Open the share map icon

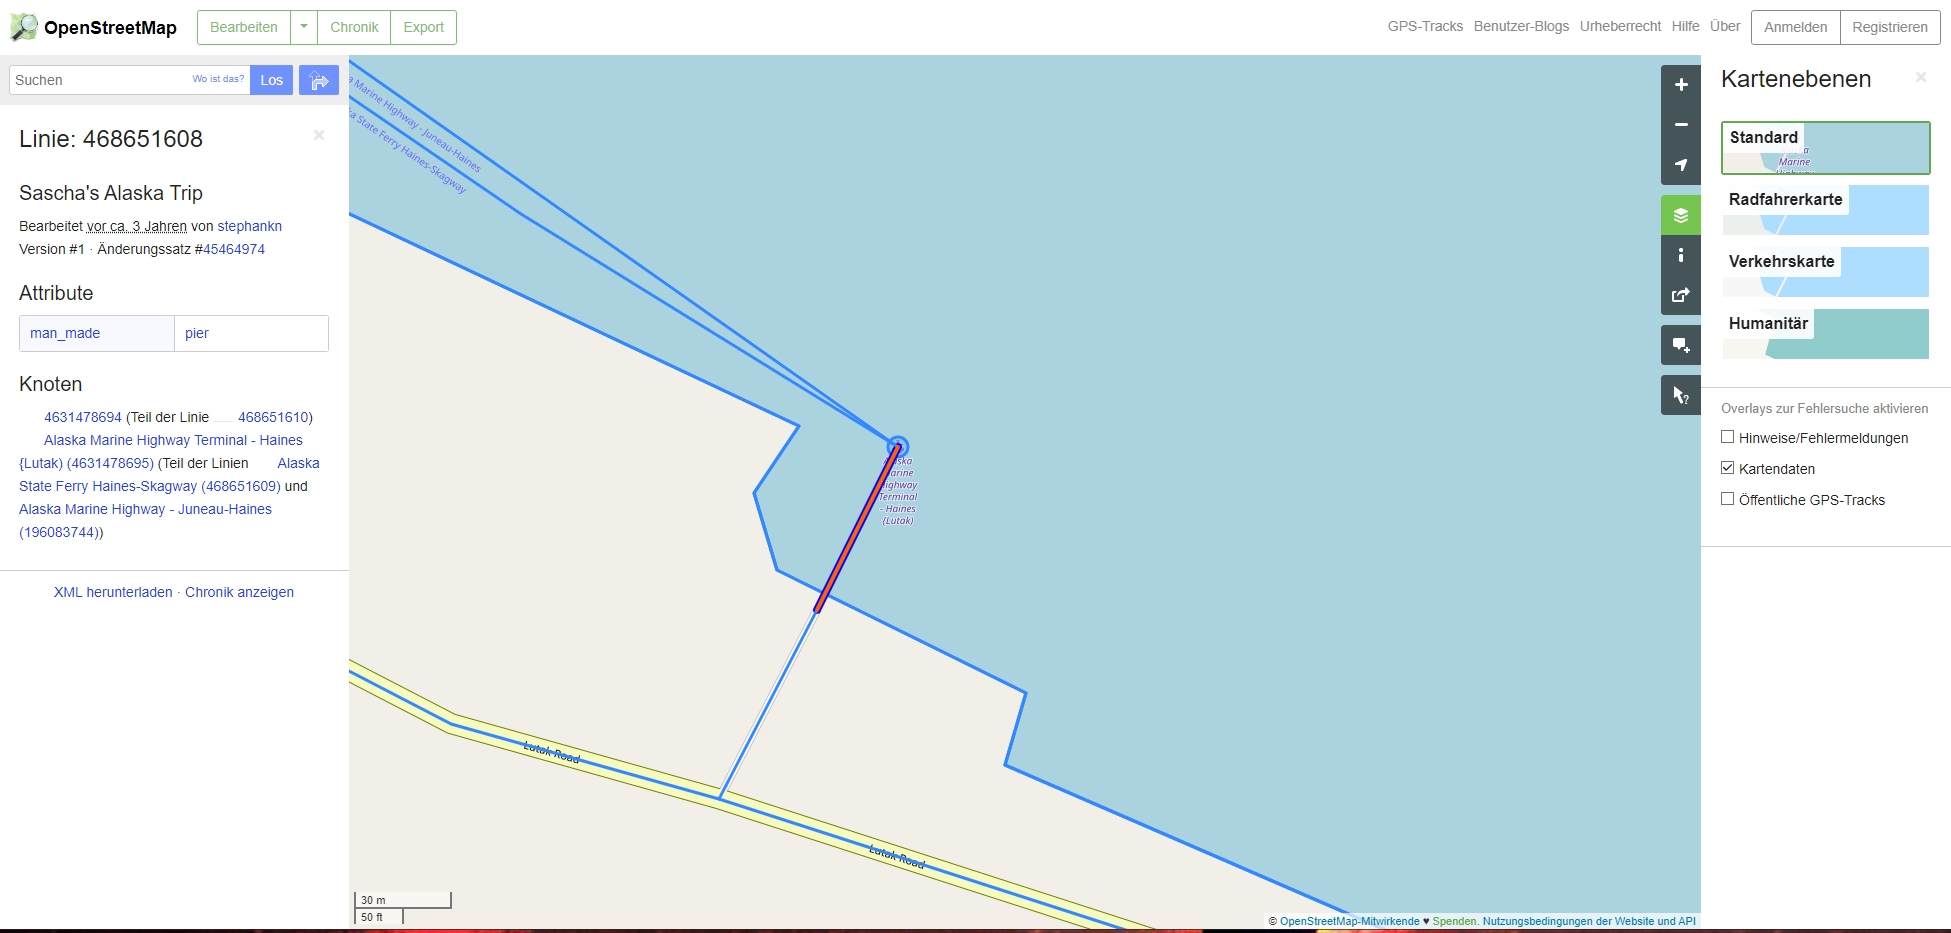(1681, 295)
